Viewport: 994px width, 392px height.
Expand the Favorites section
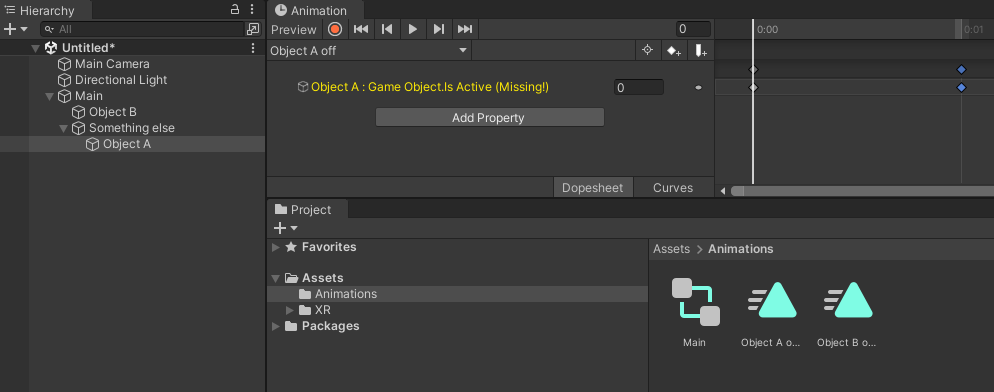(x=276, y=247)
